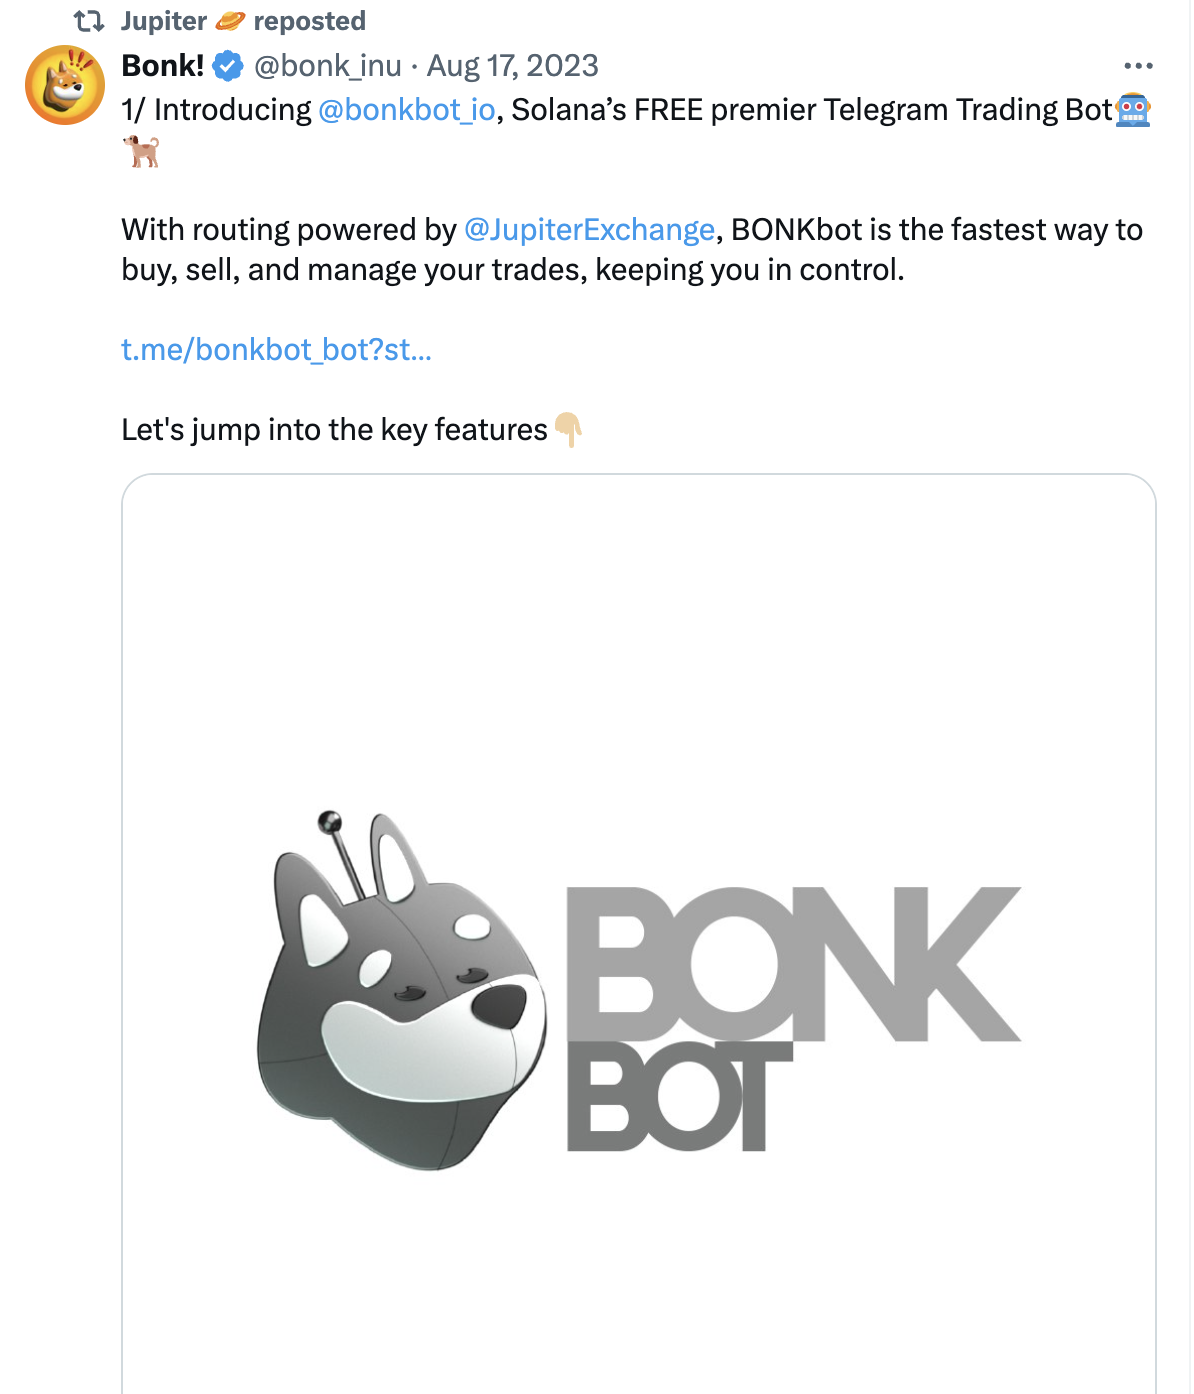Click the "reposted" label at the top
1194x1394 pixels.
[309, 21]
